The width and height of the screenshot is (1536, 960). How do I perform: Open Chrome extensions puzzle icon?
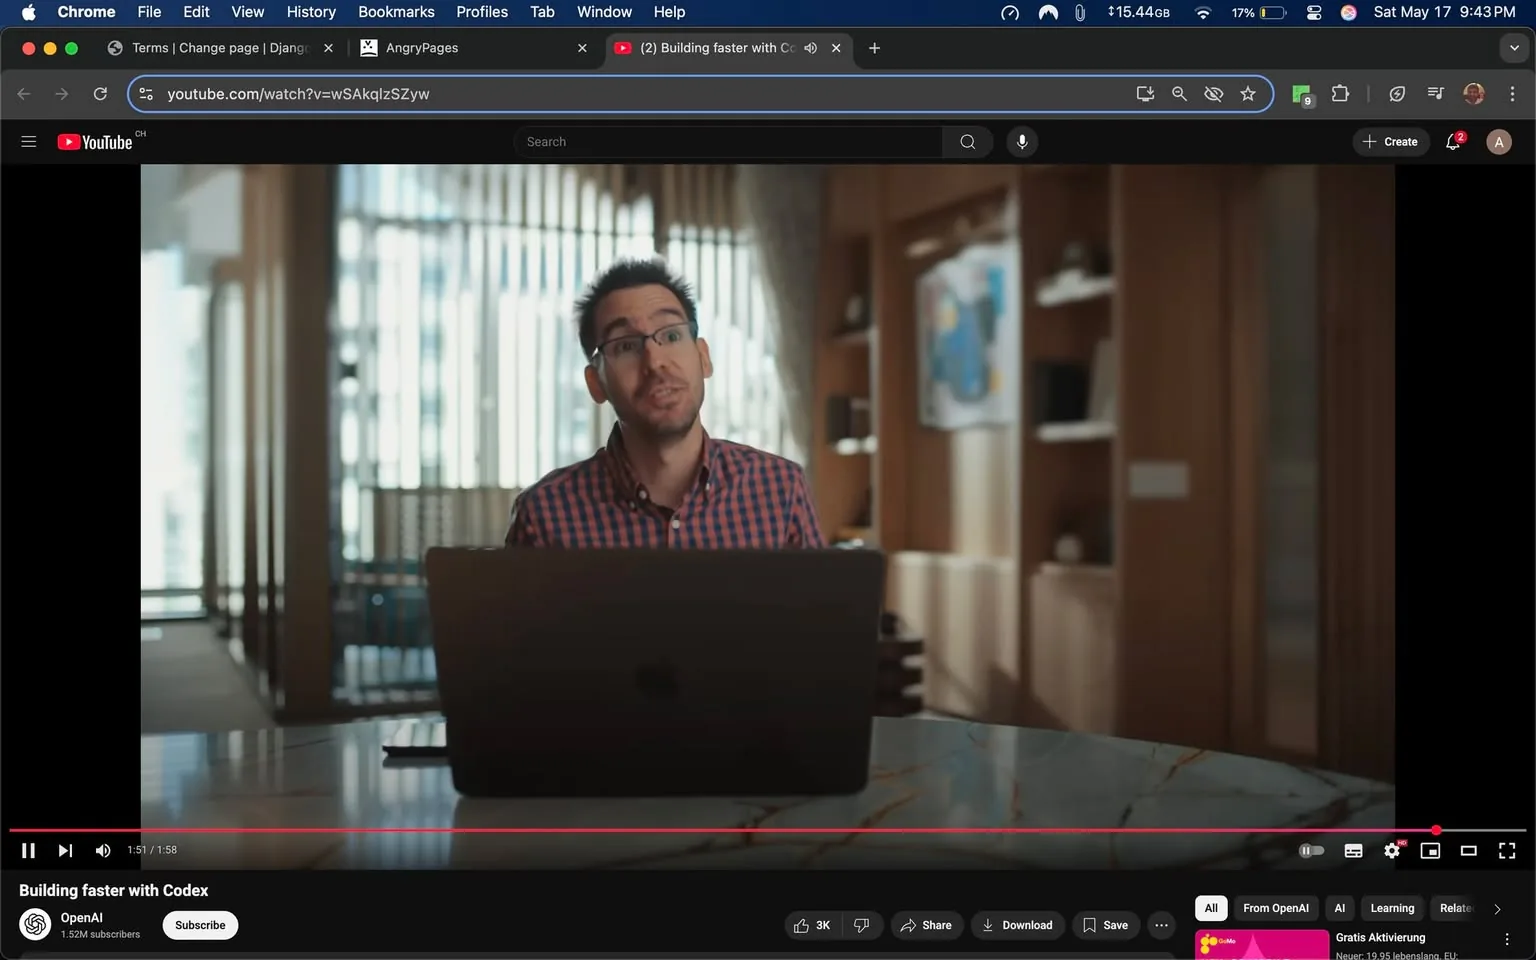coord(1340,93)
